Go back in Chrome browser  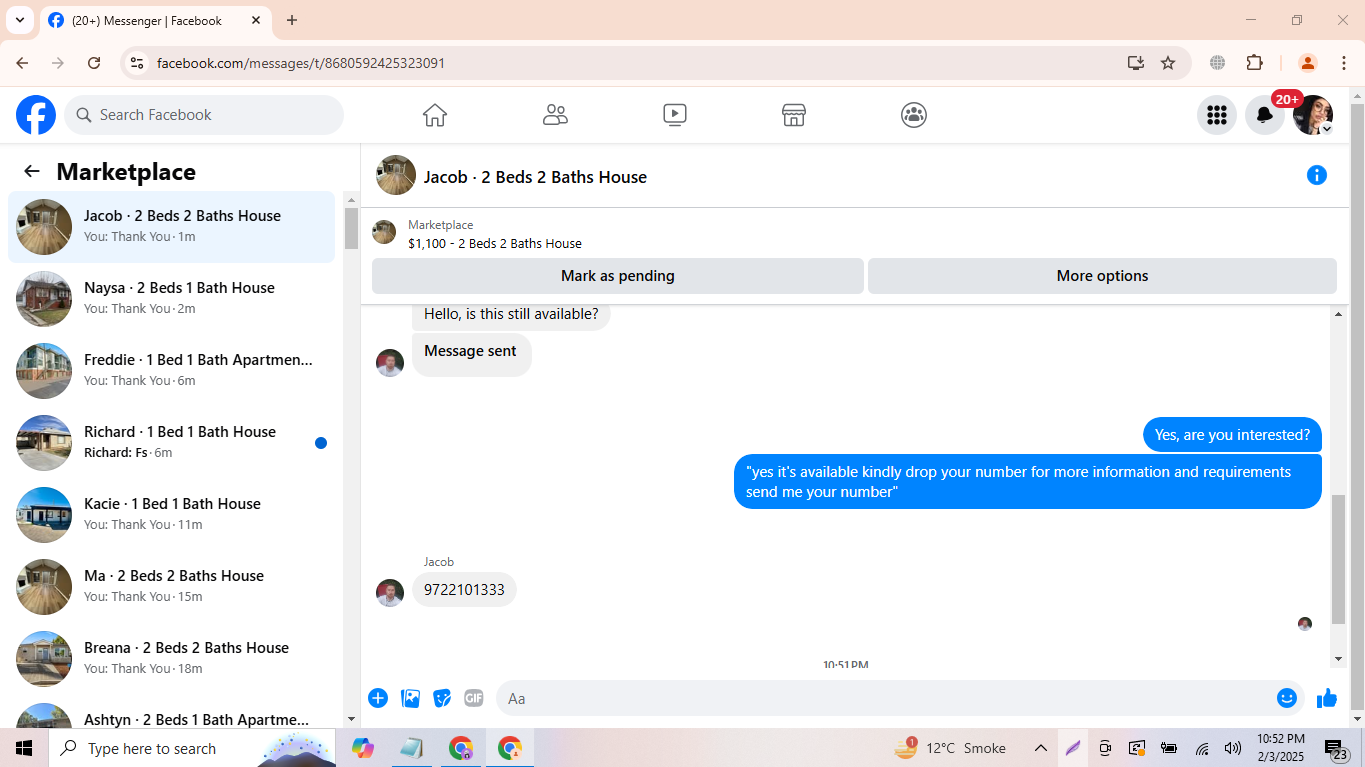(x=22, y=63)
